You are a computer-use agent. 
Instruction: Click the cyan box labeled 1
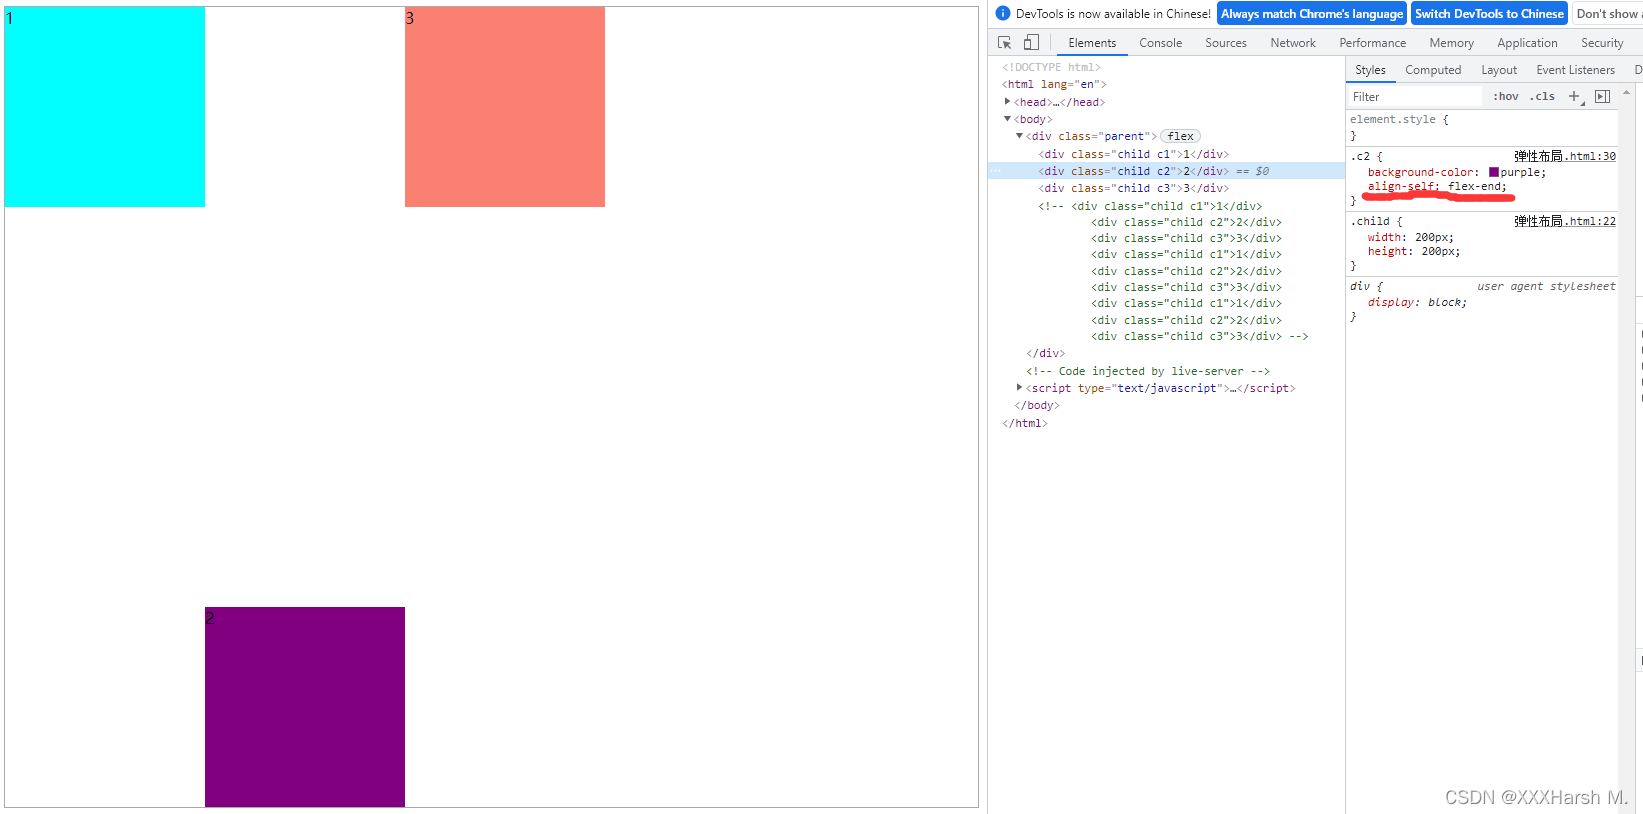pos(105,107)
